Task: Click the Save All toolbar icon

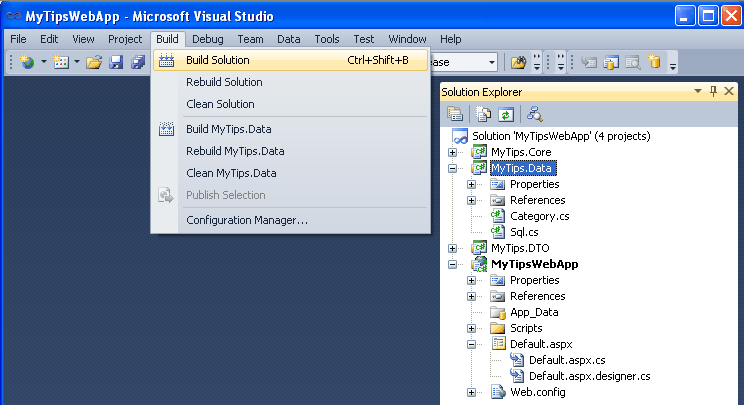Action: coord(138,62)
